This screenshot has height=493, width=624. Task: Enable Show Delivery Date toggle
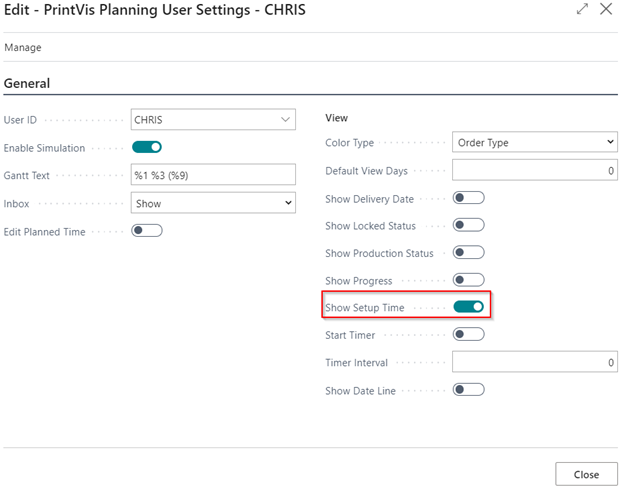[468, 198]
